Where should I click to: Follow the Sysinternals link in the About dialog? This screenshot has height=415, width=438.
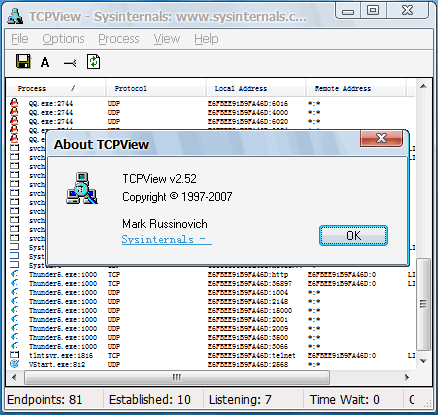click(x=166, y=239)
